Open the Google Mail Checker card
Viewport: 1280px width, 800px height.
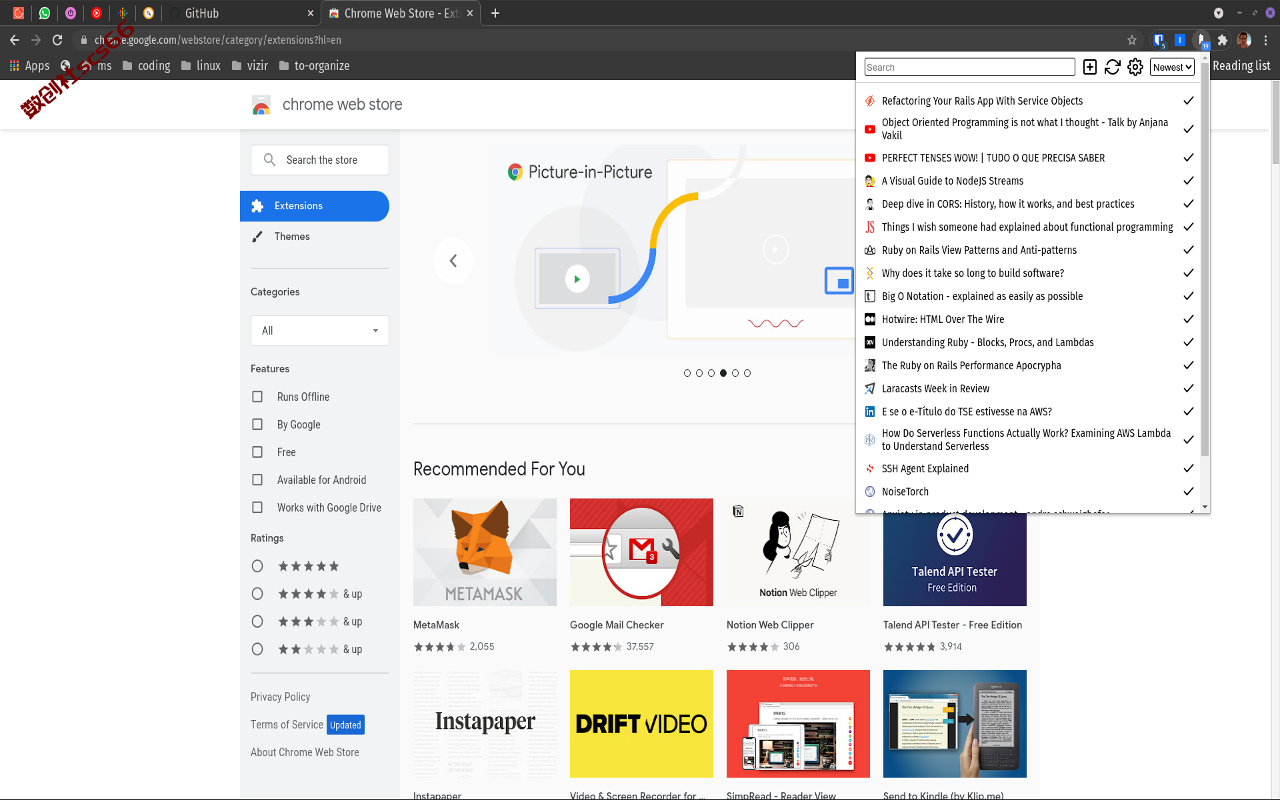(641, 576)
